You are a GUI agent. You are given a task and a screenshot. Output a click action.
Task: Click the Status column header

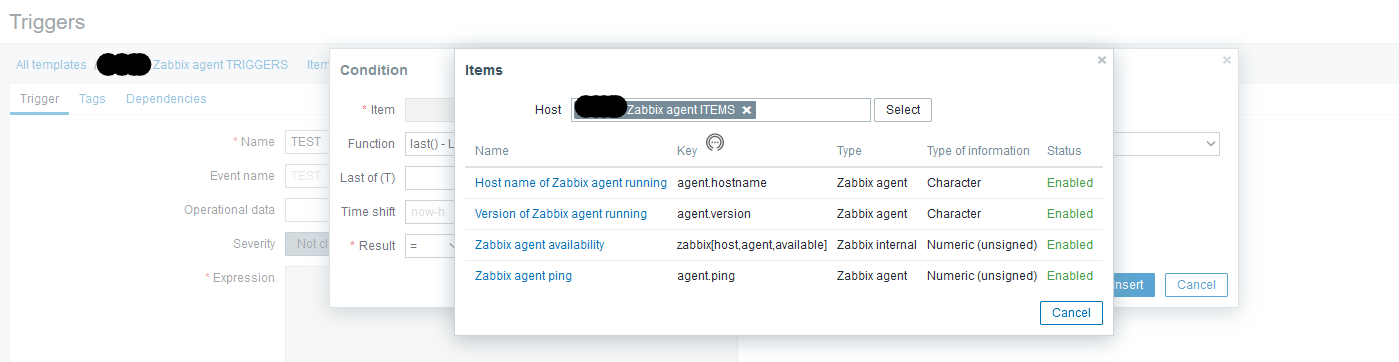coord(1064,151)
